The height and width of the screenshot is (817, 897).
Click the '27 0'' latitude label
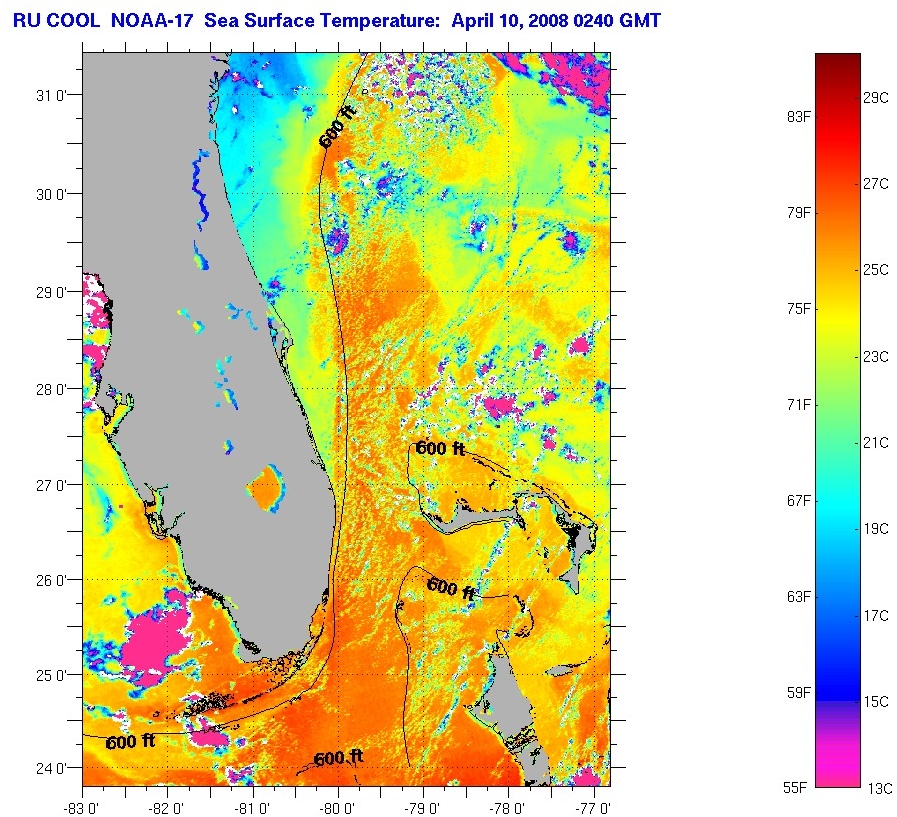click(x=51, y=485)
